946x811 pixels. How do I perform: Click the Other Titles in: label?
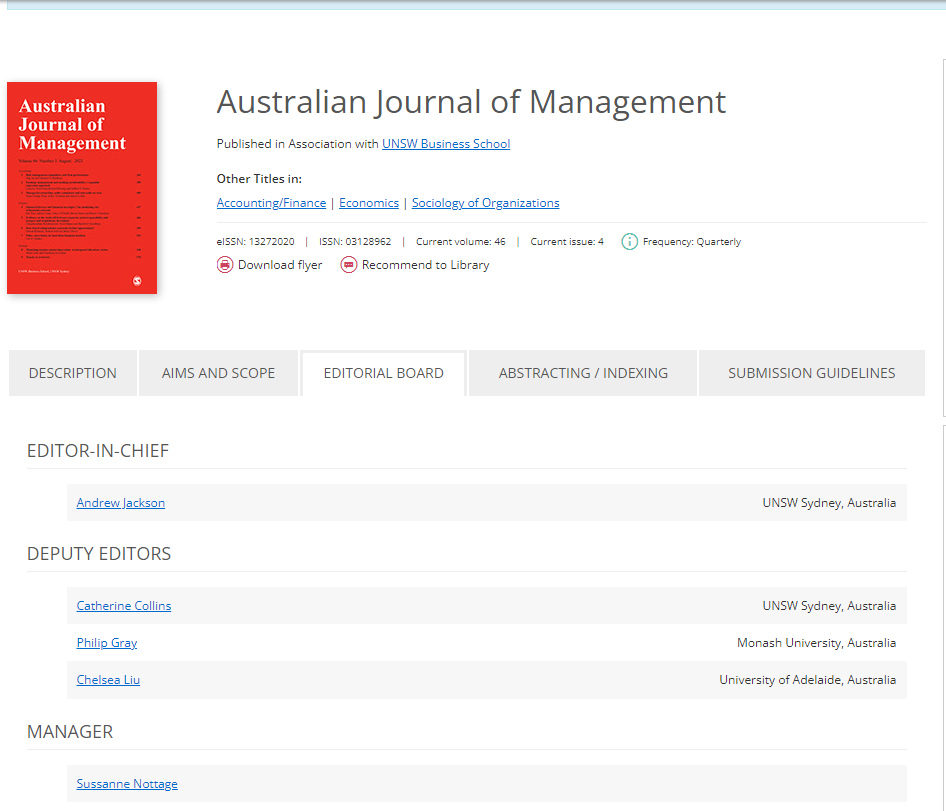[x=259, y=179]
